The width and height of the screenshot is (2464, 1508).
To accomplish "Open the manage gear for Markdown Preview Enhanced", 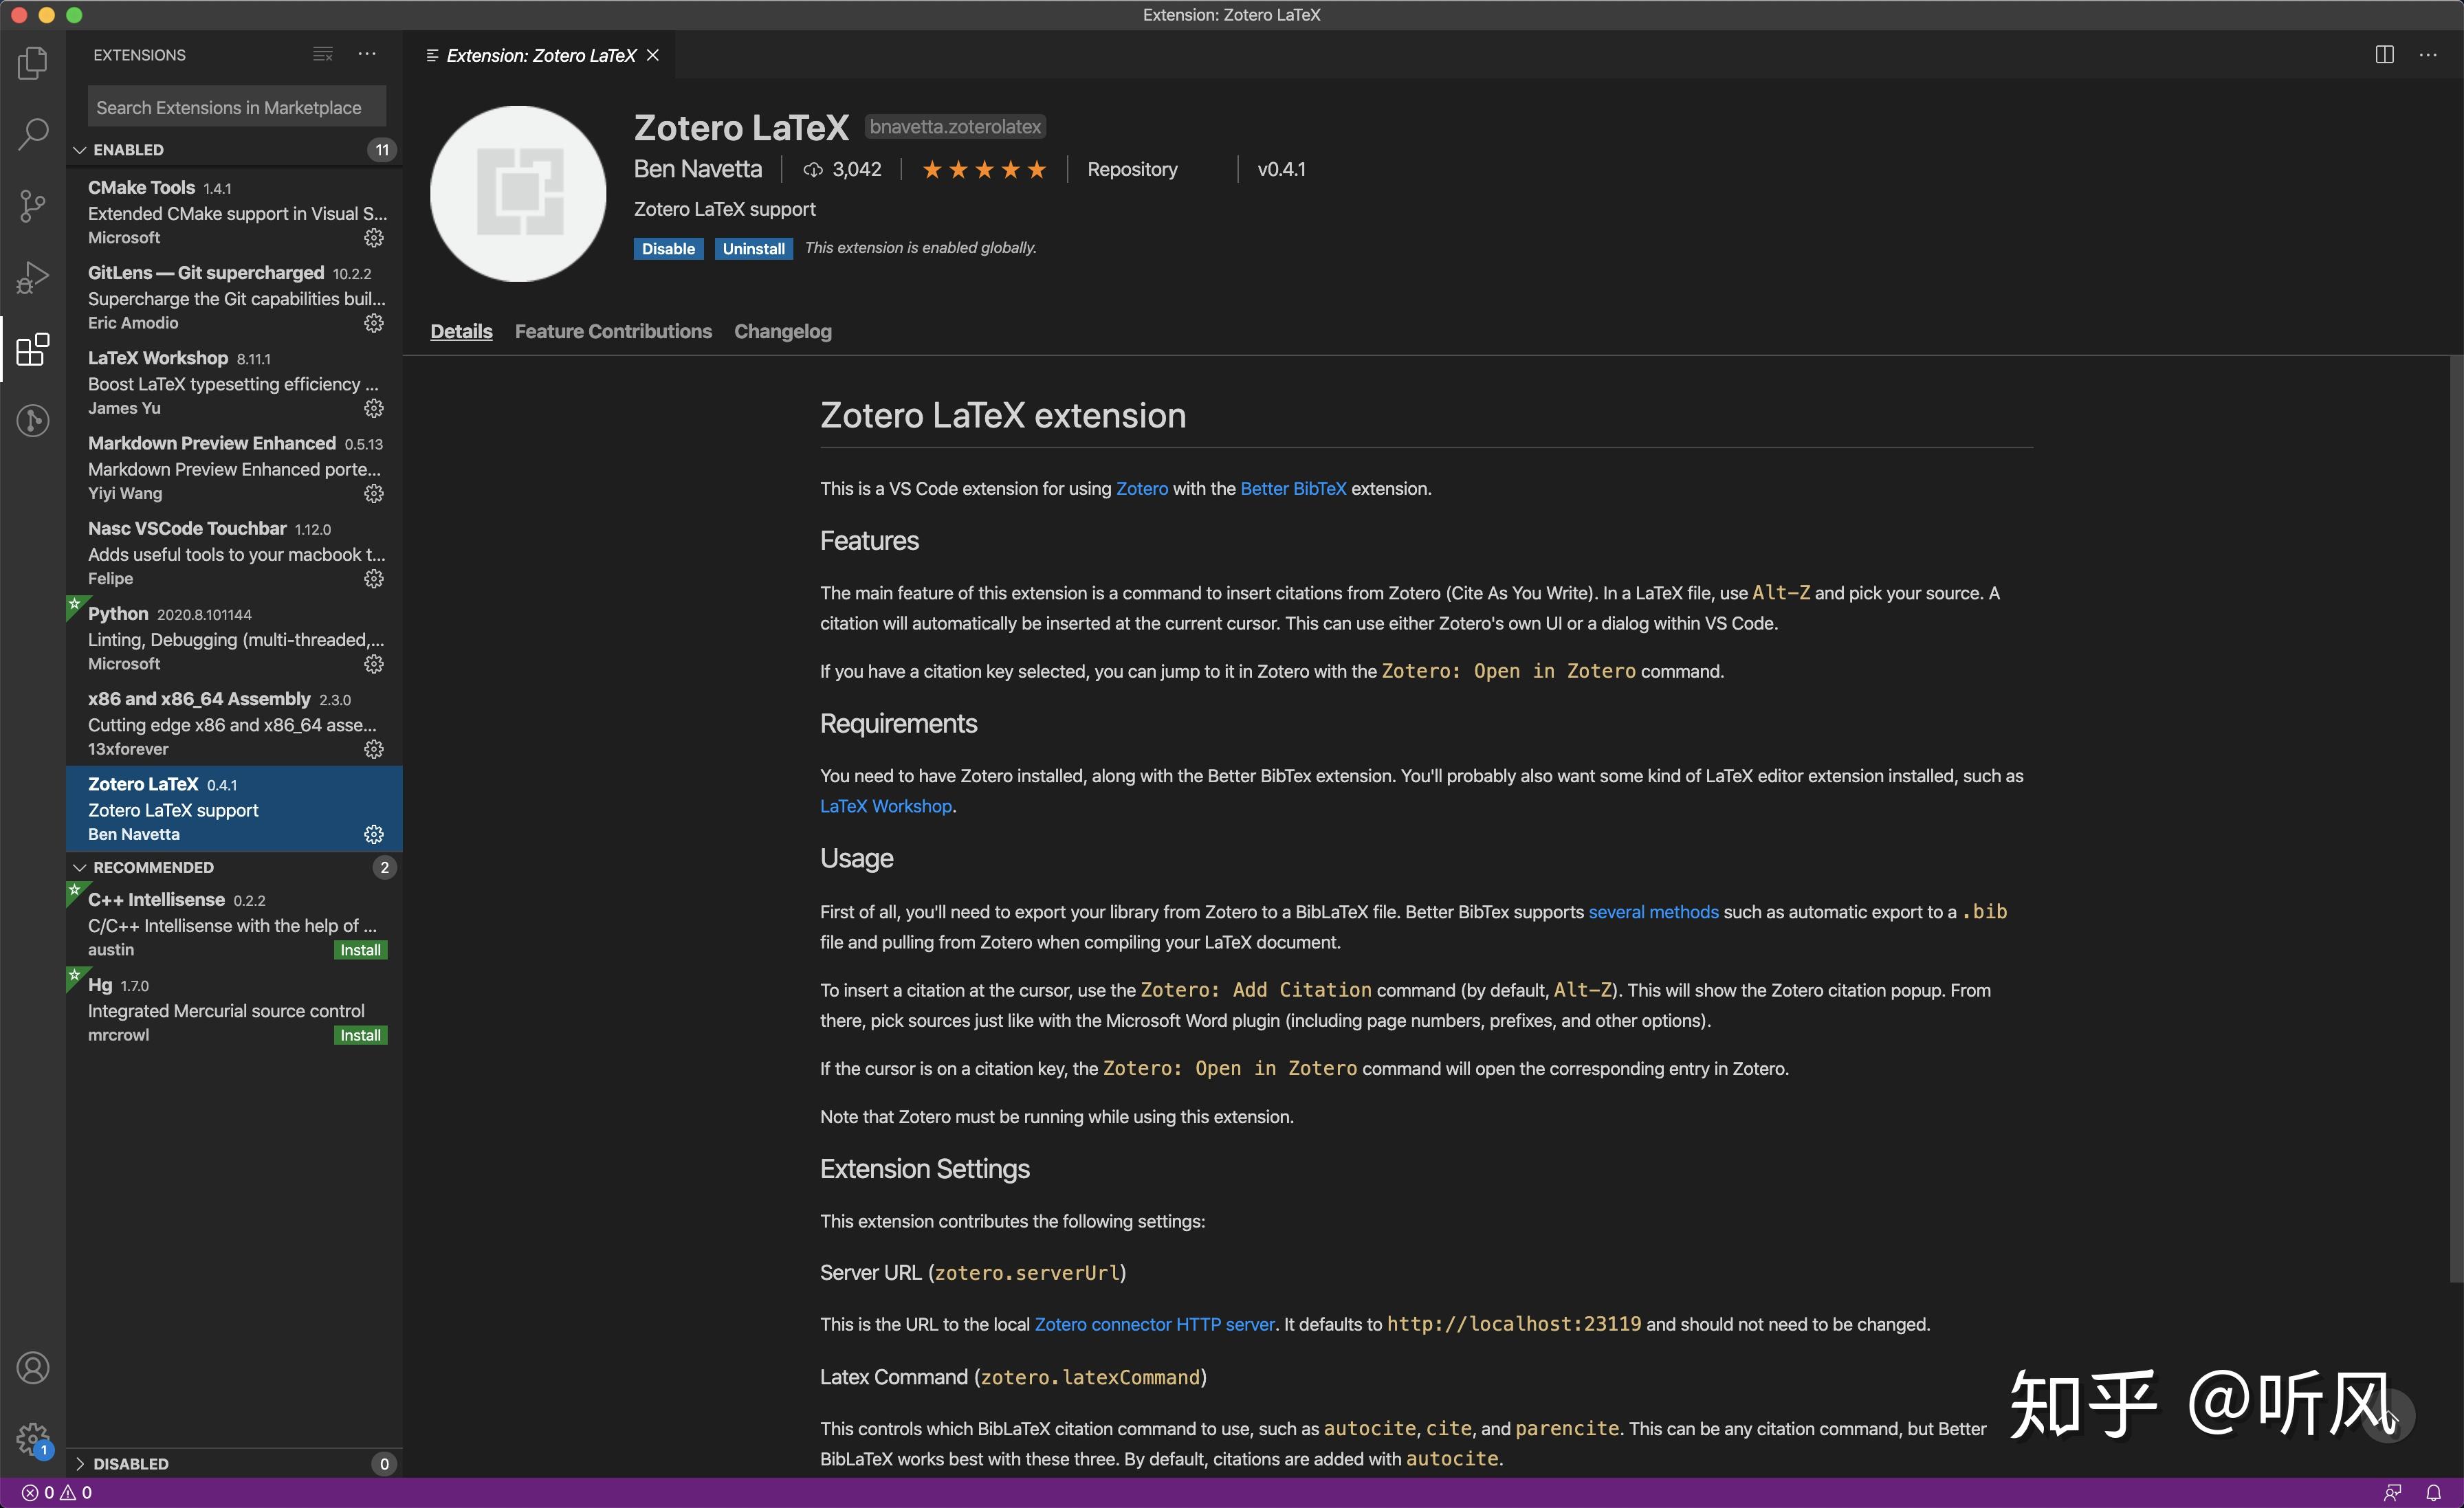I will pos(374,493).
